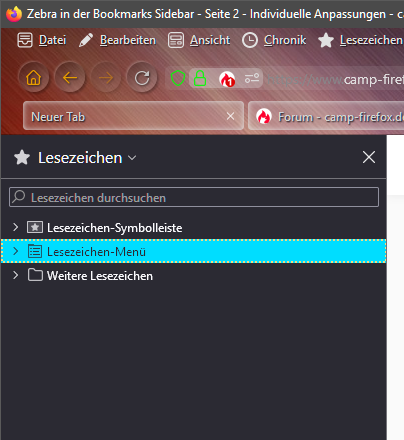Image resolution: width=404 pixels, height=440 pixels.
Task: Click the Home button in navigation bar
Action: [34, 78]
